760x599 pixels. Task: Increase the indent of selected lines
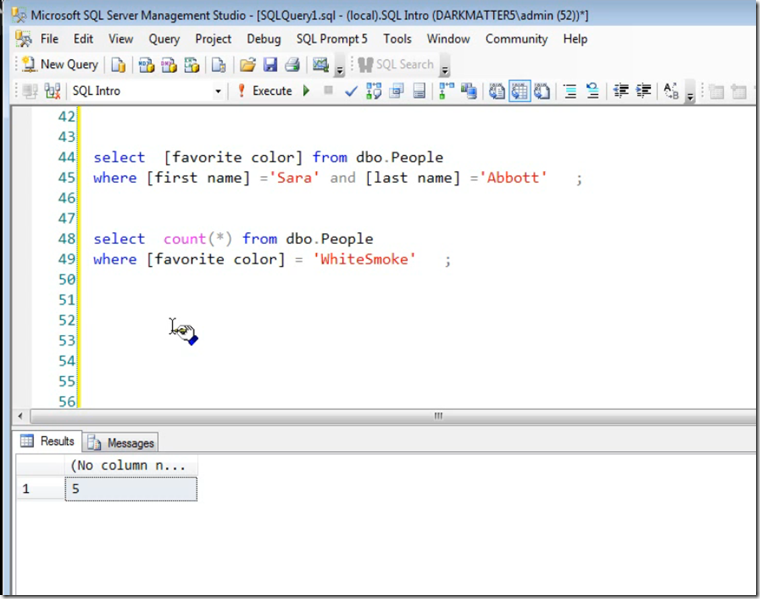click(x=644, y=91)
